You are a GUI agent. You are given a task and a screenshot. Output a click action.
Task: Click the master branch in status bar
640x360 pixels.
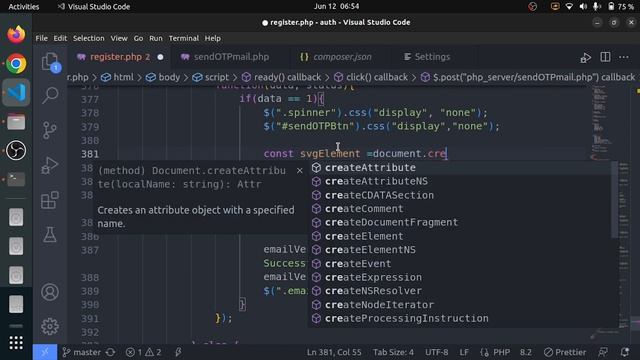[81, 352]
